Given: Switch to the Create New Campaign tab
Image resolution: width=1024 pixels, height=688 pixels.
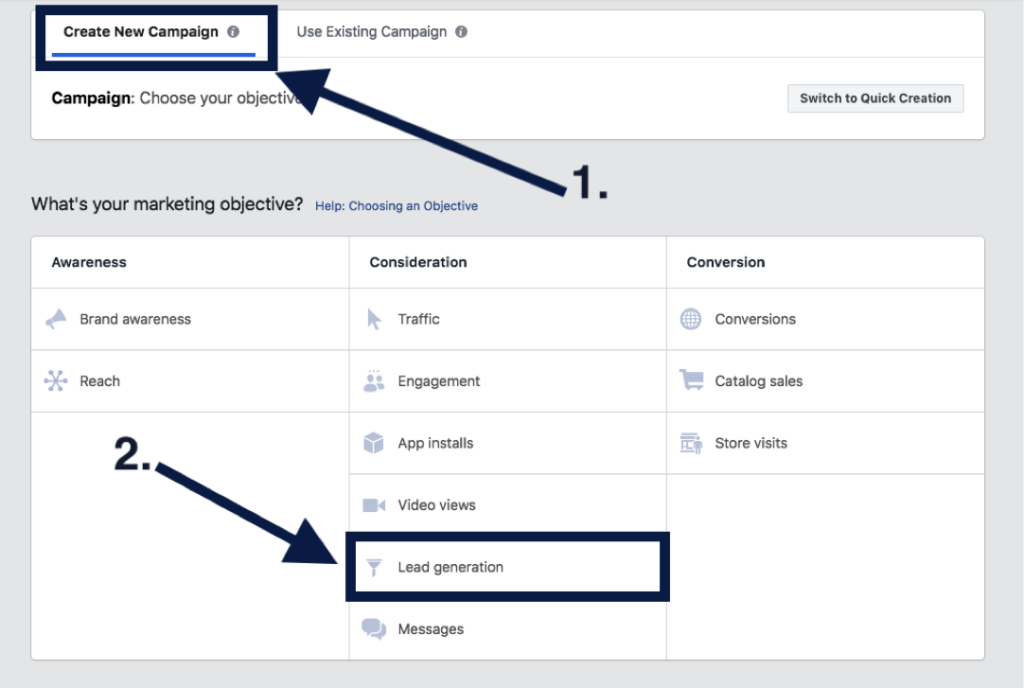Looking at the screenshot, I should pos(140,32).
